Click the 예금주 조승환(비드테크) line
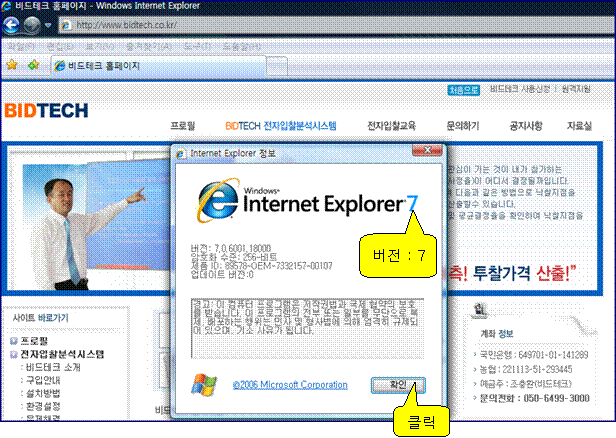 point(526,384)
